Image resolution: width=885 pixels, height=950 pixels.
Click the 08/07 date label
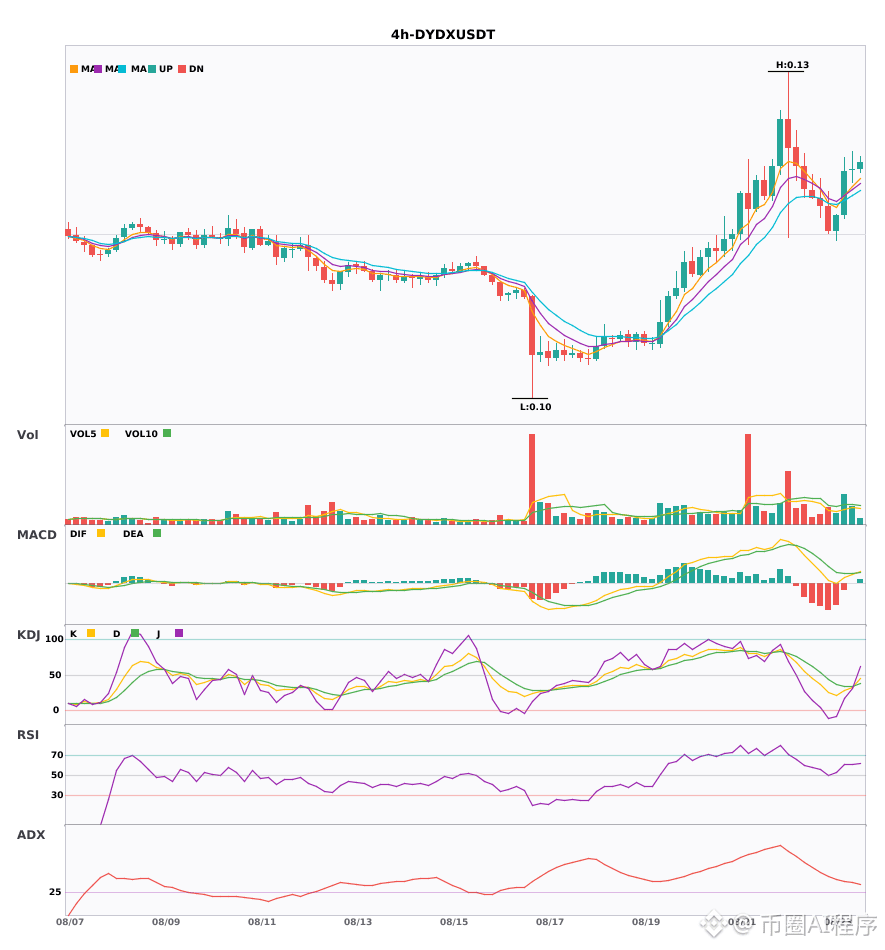pos(70,922)
